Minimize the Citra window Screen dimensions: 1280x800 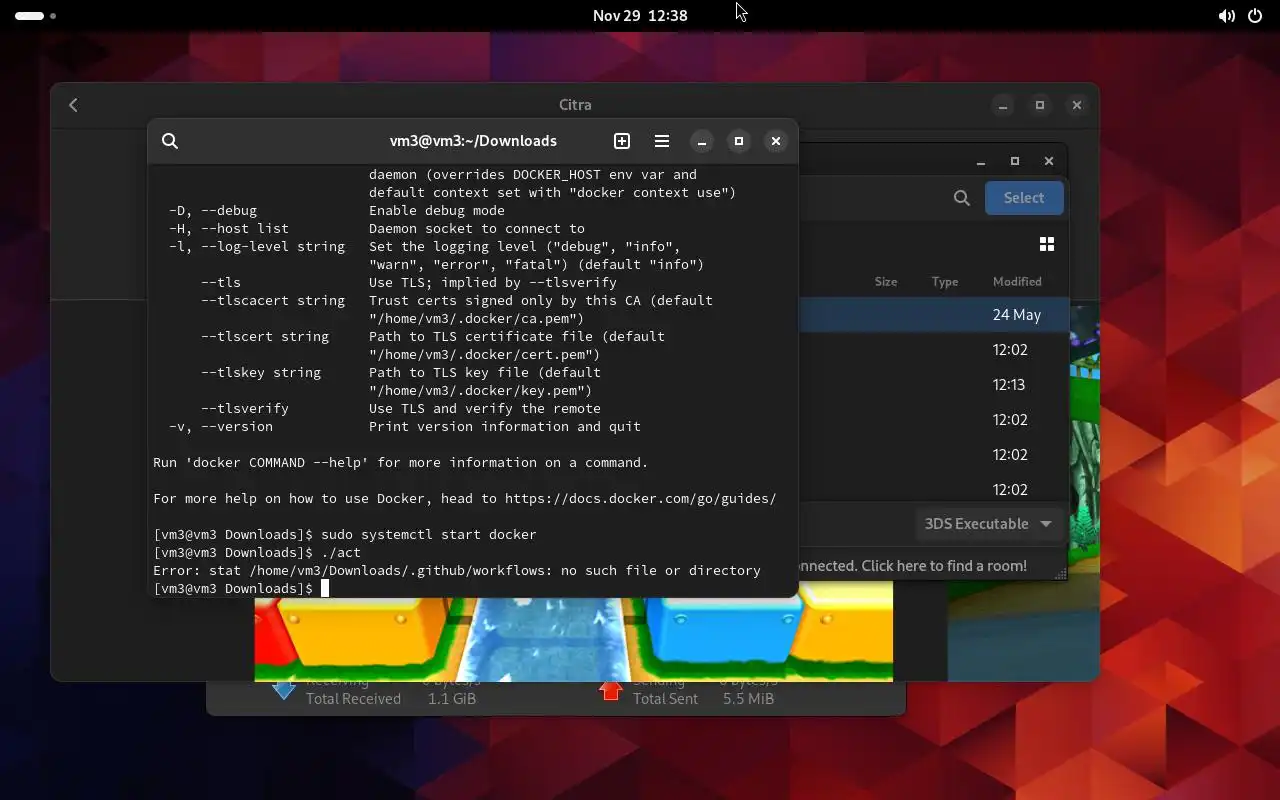click(1003, 105)
